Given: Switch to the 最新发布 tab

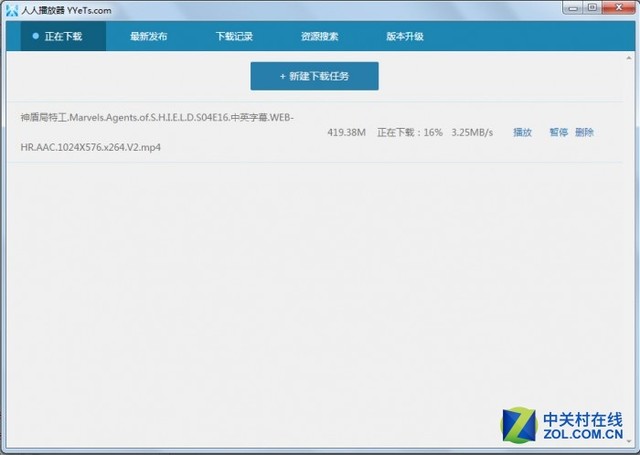Looking at the screenshot, I should point(149,36).
